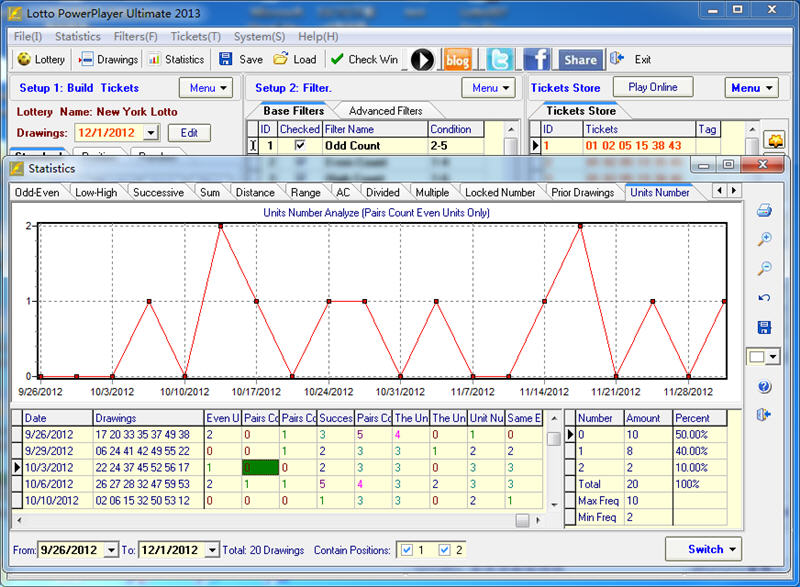The height and width of the screenshot is (587, 800).
Task: Open the File menu
Action: pos(28,36)
